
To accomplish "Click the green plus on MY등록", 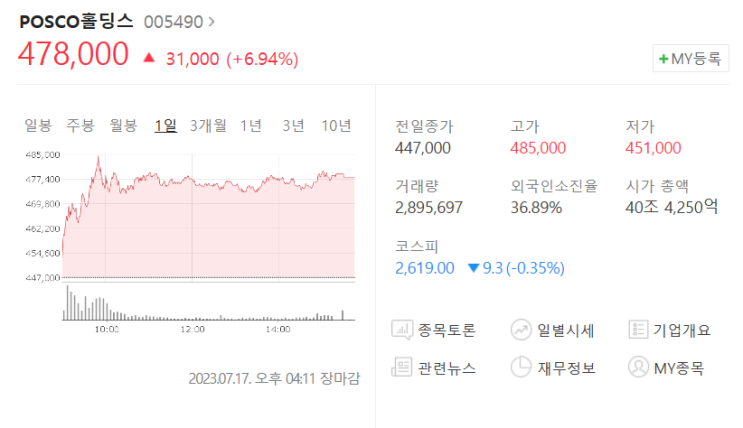I will pos(663,59).
